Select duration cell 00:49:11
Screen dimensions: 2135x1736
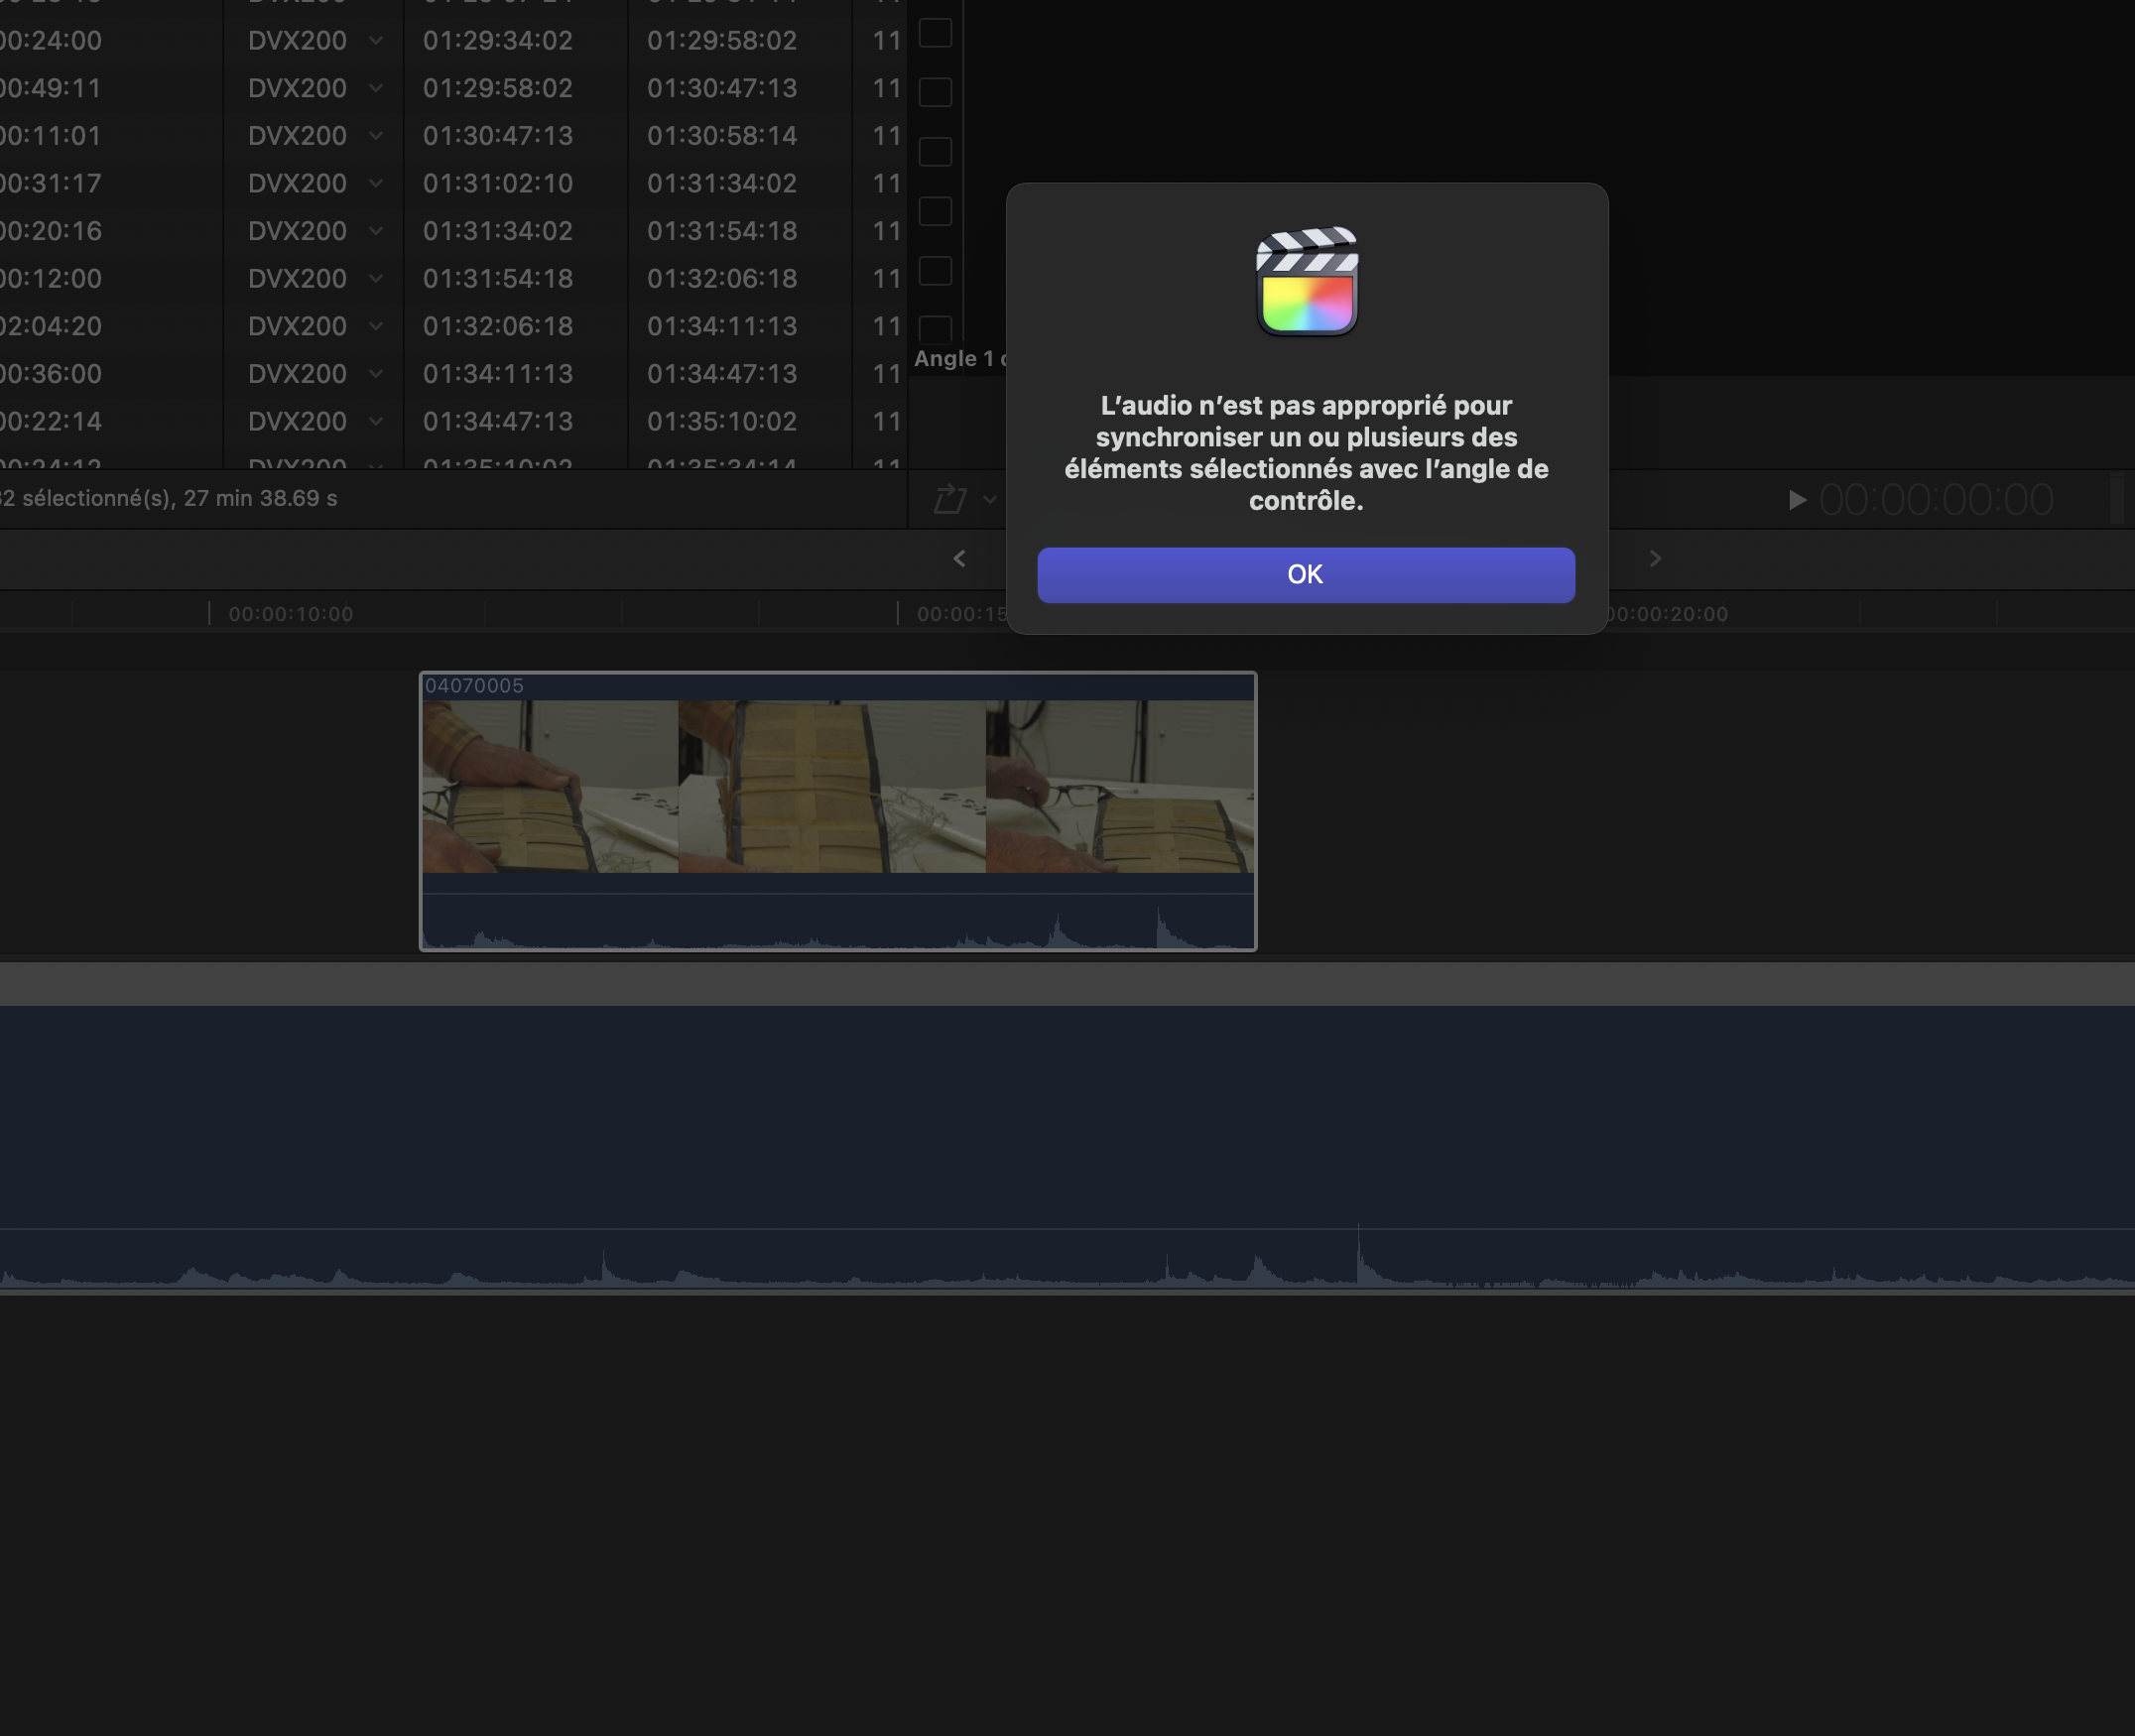(x=51, y=88)
